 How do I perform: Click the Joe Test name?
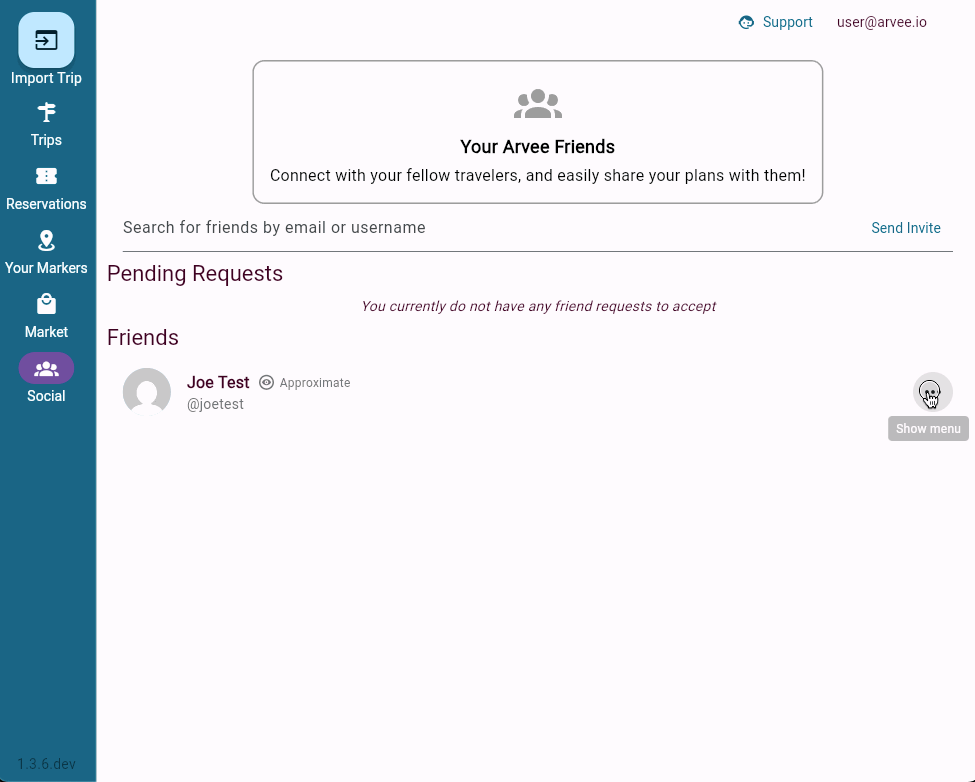pyautogui.click(x=218, y=382)
